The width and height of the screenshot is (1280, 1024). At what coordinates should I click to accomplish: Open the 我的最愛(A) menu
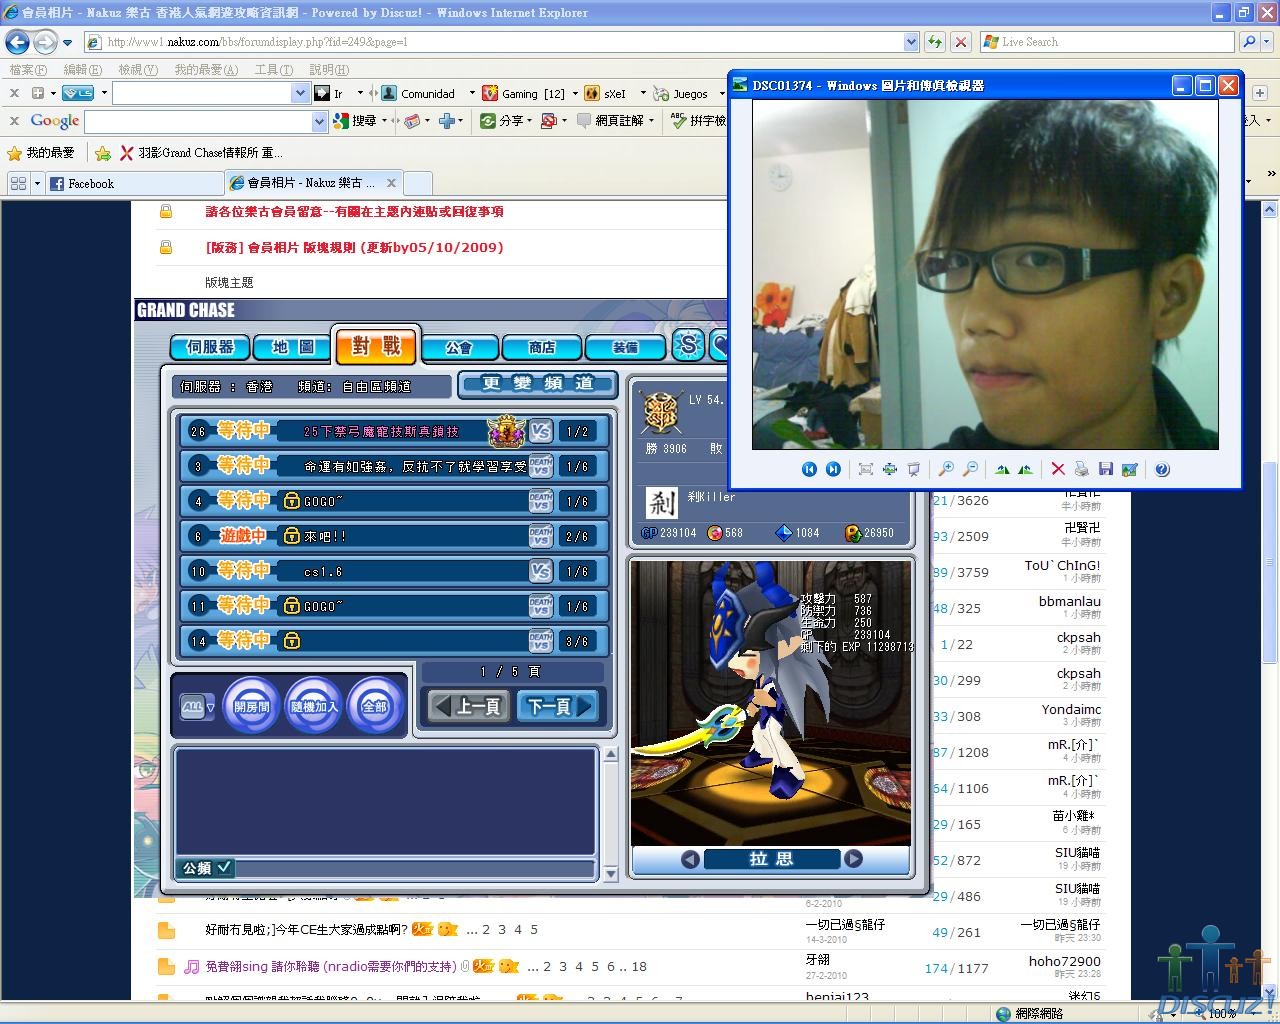tap(206, 69)
